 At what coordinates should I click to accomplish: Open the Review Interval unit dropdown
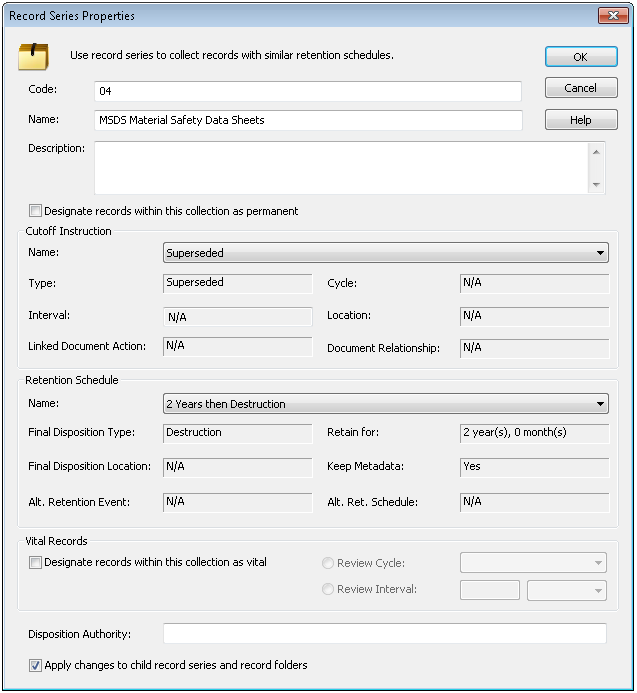[567, 590]
